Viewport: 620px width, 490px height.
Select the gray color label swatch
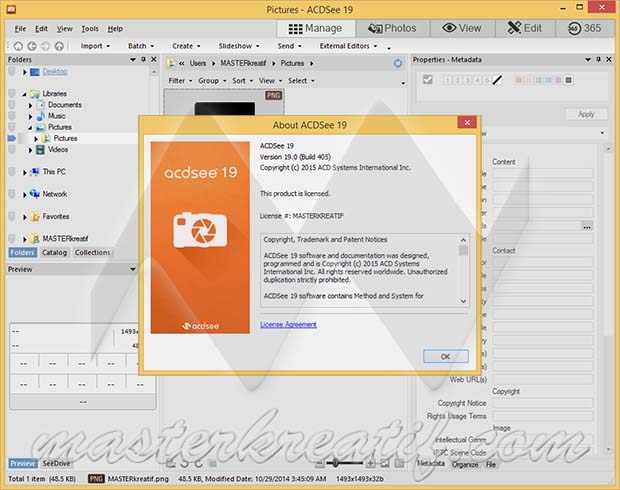coord(568,80)
